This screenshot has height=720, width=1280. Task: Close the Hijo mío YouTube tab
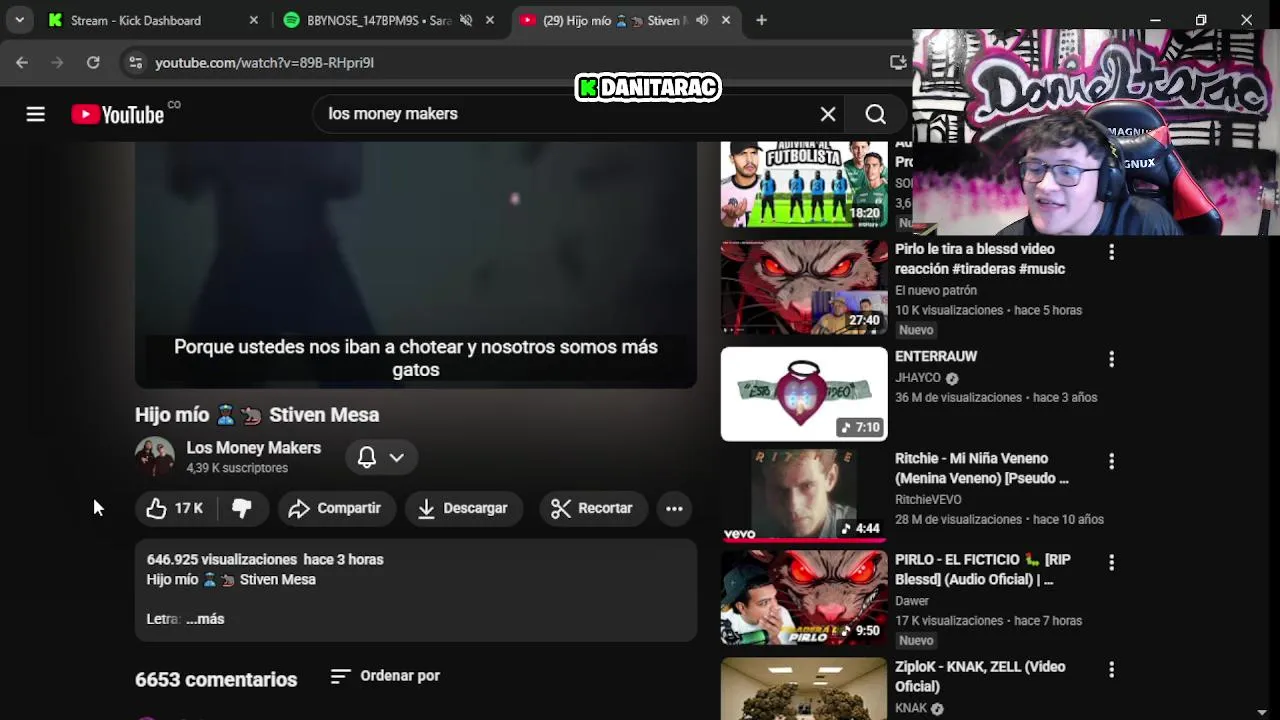coord(726,20)
